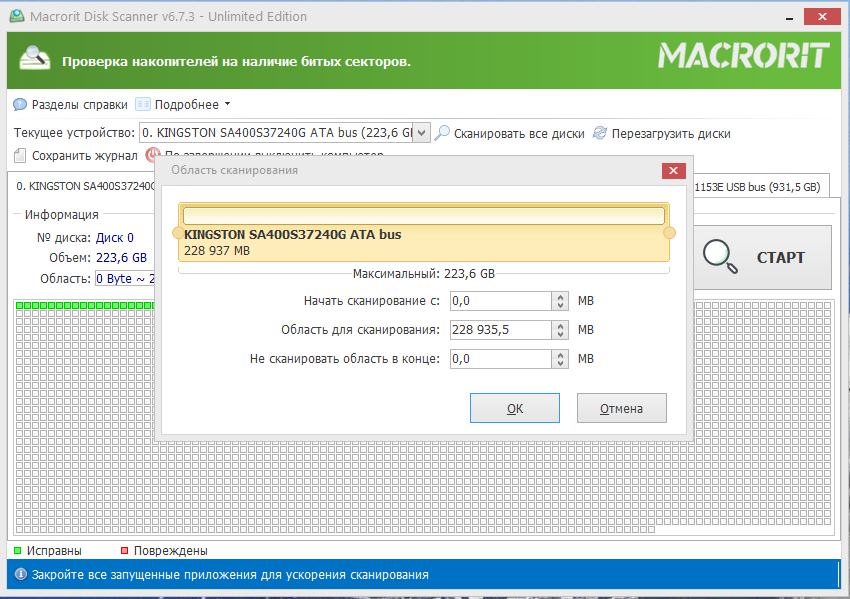Click the Разделы справки link
The image size is (850, 599).
(x=79, y=105)
